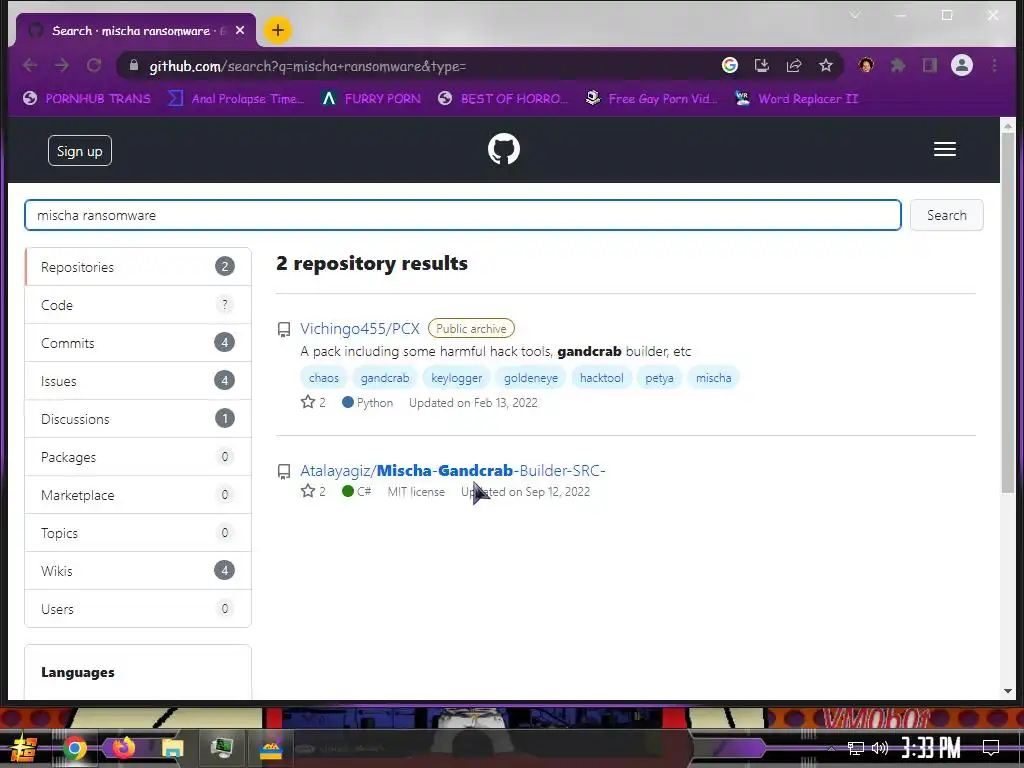Select the Packages filter

138,456
